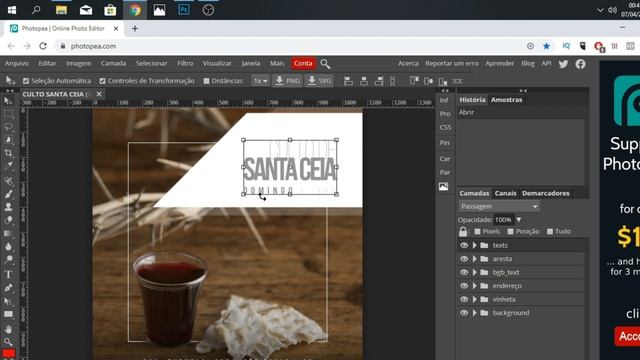Open the 1x export scale dropdown
Viewport: 640px width, 360px height.
pos(260,81)
